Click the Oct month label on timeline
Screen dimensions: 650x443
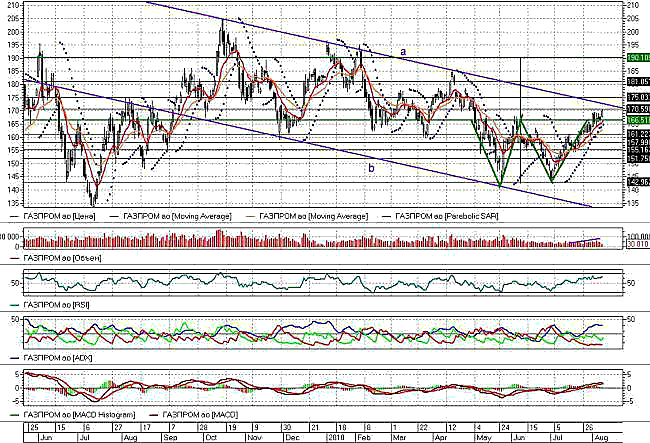(211, 438)
